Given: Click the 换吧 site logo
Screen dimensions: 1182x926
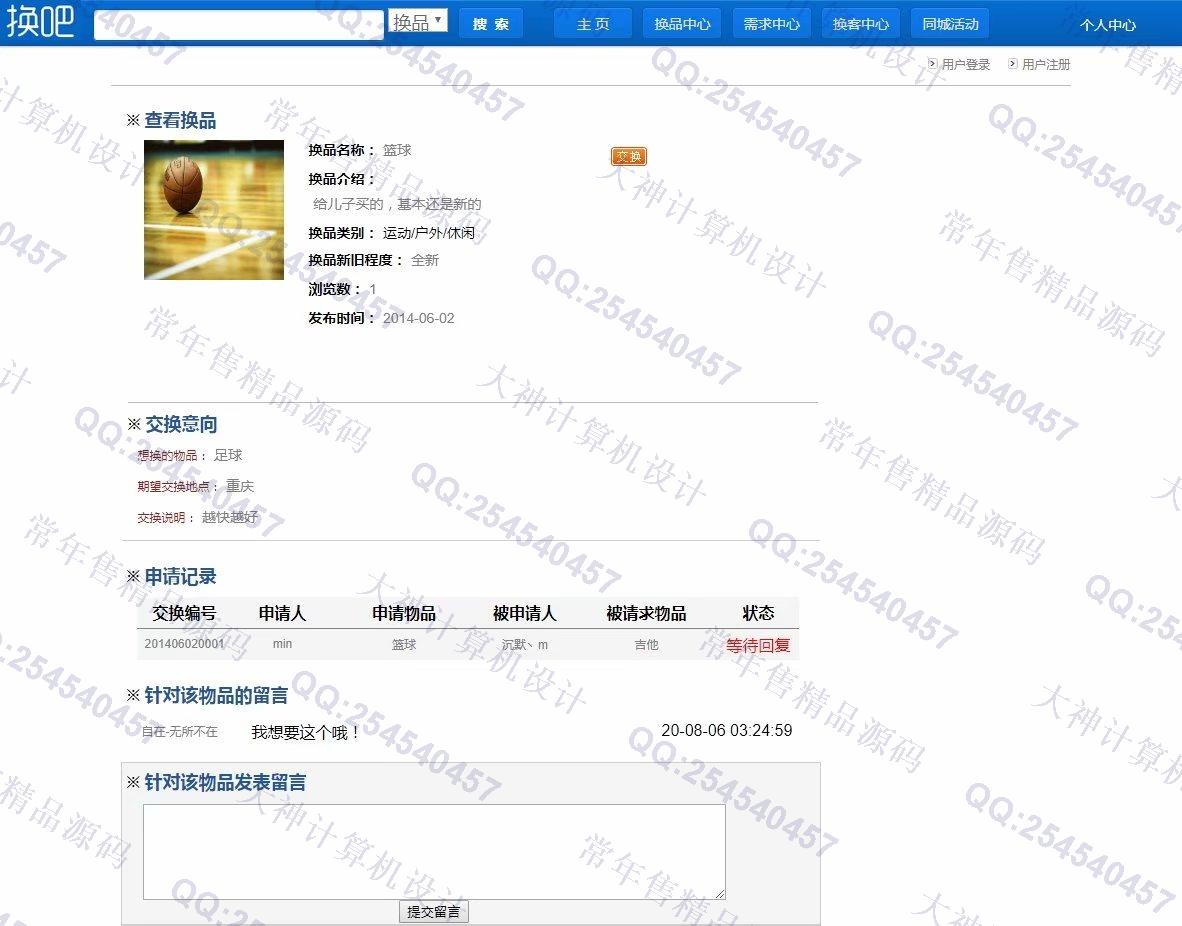Looking at the screenshot, I should pyautogui.click(x=41, y=21).
